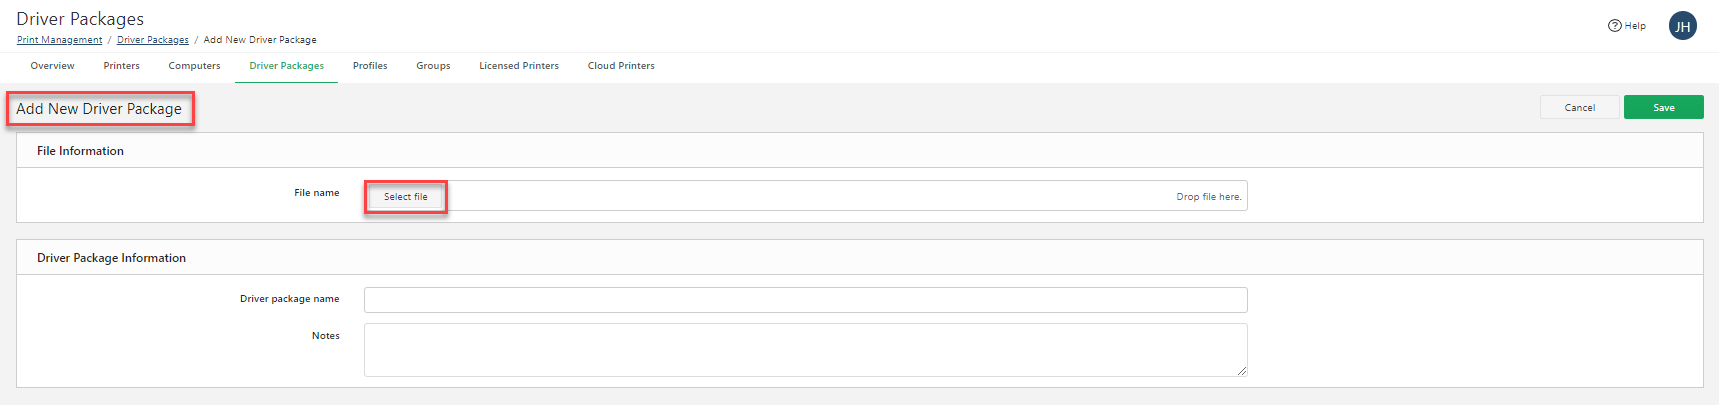Click the Help text link
1719x405 pixels.
(x=1635, y=26)
